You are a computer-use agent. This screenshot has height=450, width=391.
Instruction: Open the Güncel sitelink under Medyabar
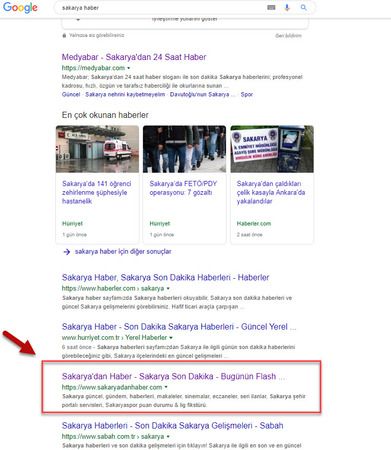[71, 94]
